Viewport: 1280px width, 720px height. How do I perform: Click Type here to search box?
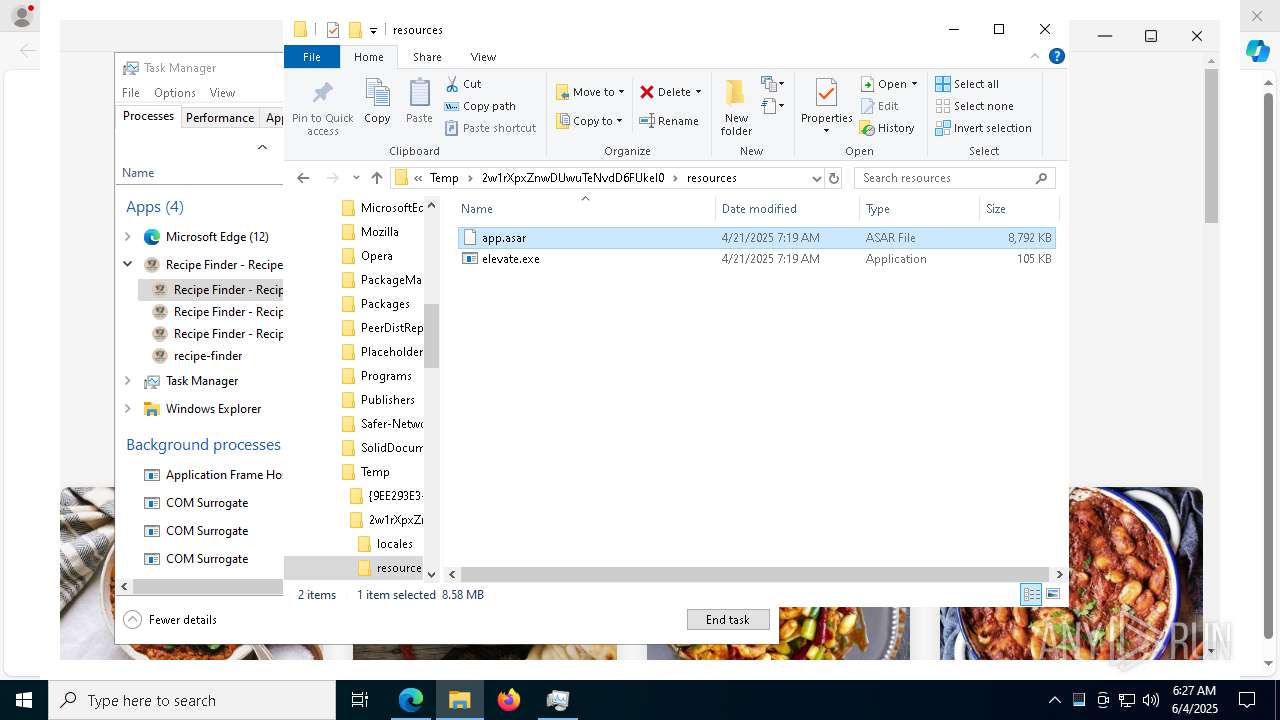[x=192, y=700]
